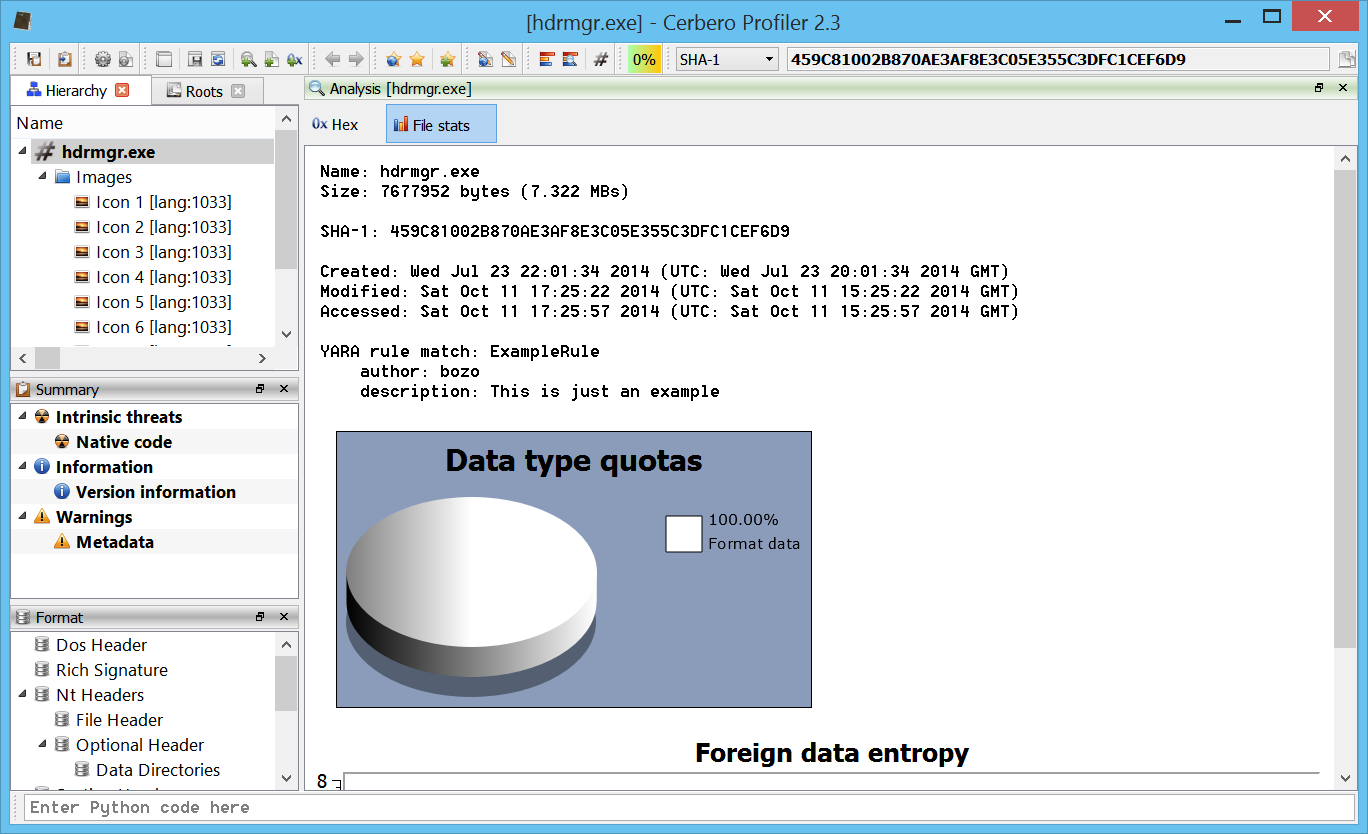Click the second gear icon in toolbar
This screenshot has width=1368, height=834.
click(x=126, y=59)
